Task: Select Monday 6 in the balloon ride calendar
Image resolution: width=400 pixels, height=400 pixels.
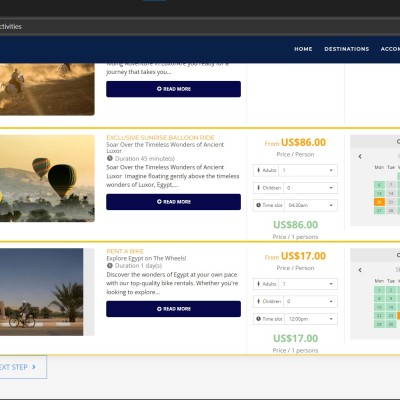Action: [x=379, y=185]
